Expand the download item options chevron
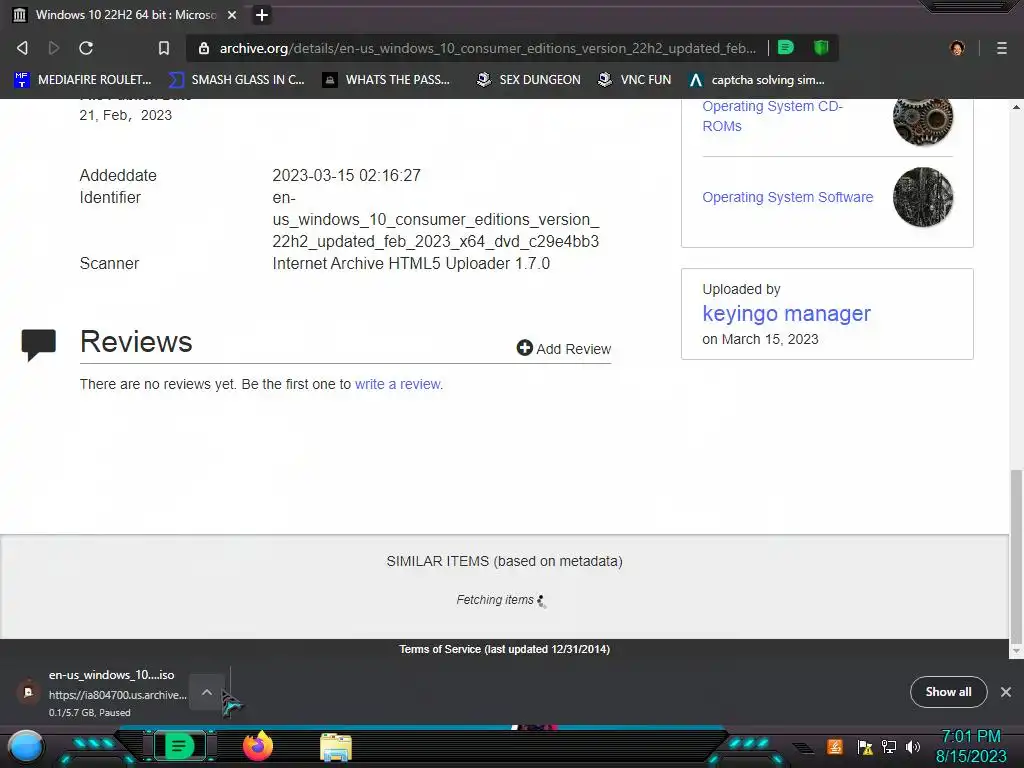The height and width of the screenshot is (768, 1024). click(206, 692)
